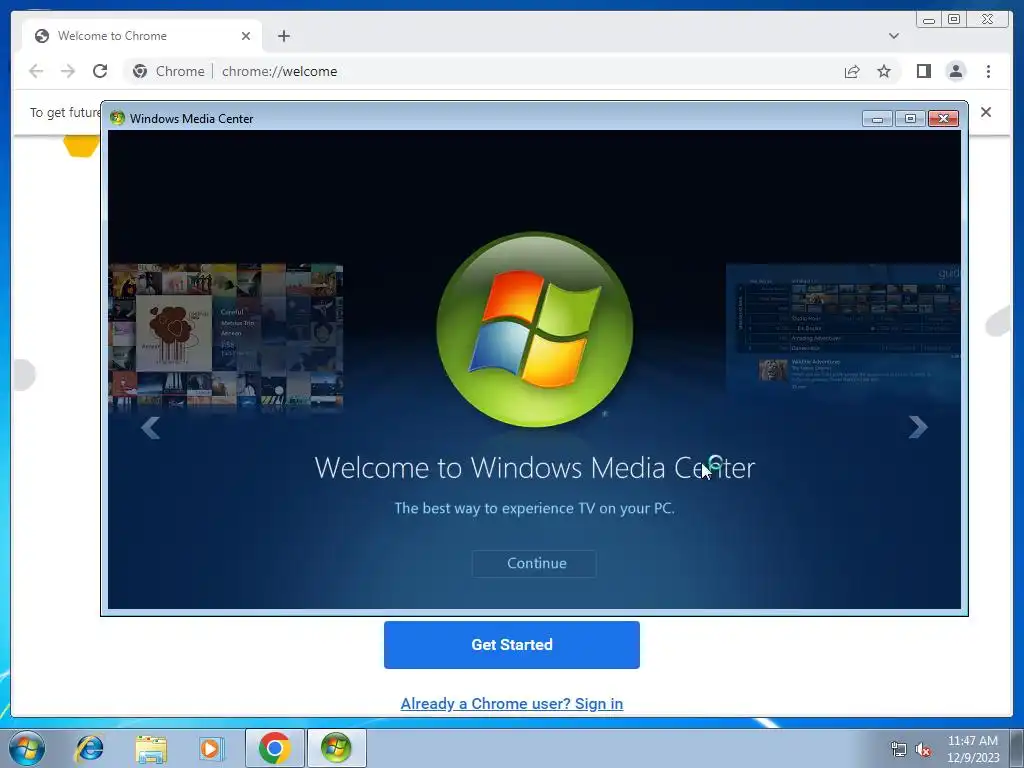Screen dimensions: 1024x768
Task: Go back in Chrome
Action: pyautogui.click(x=36, y=71)
